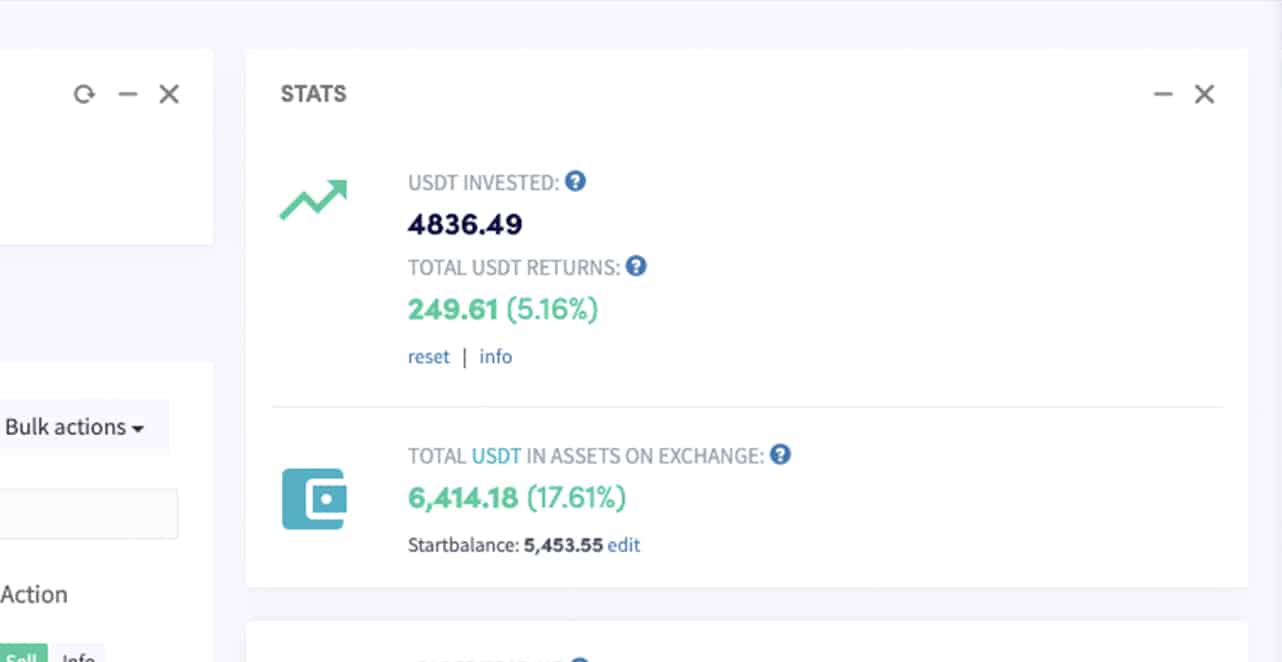Screen dimensions: 1282x662
Task: Close the STATS panel
Action: (x=1204, y=94)
